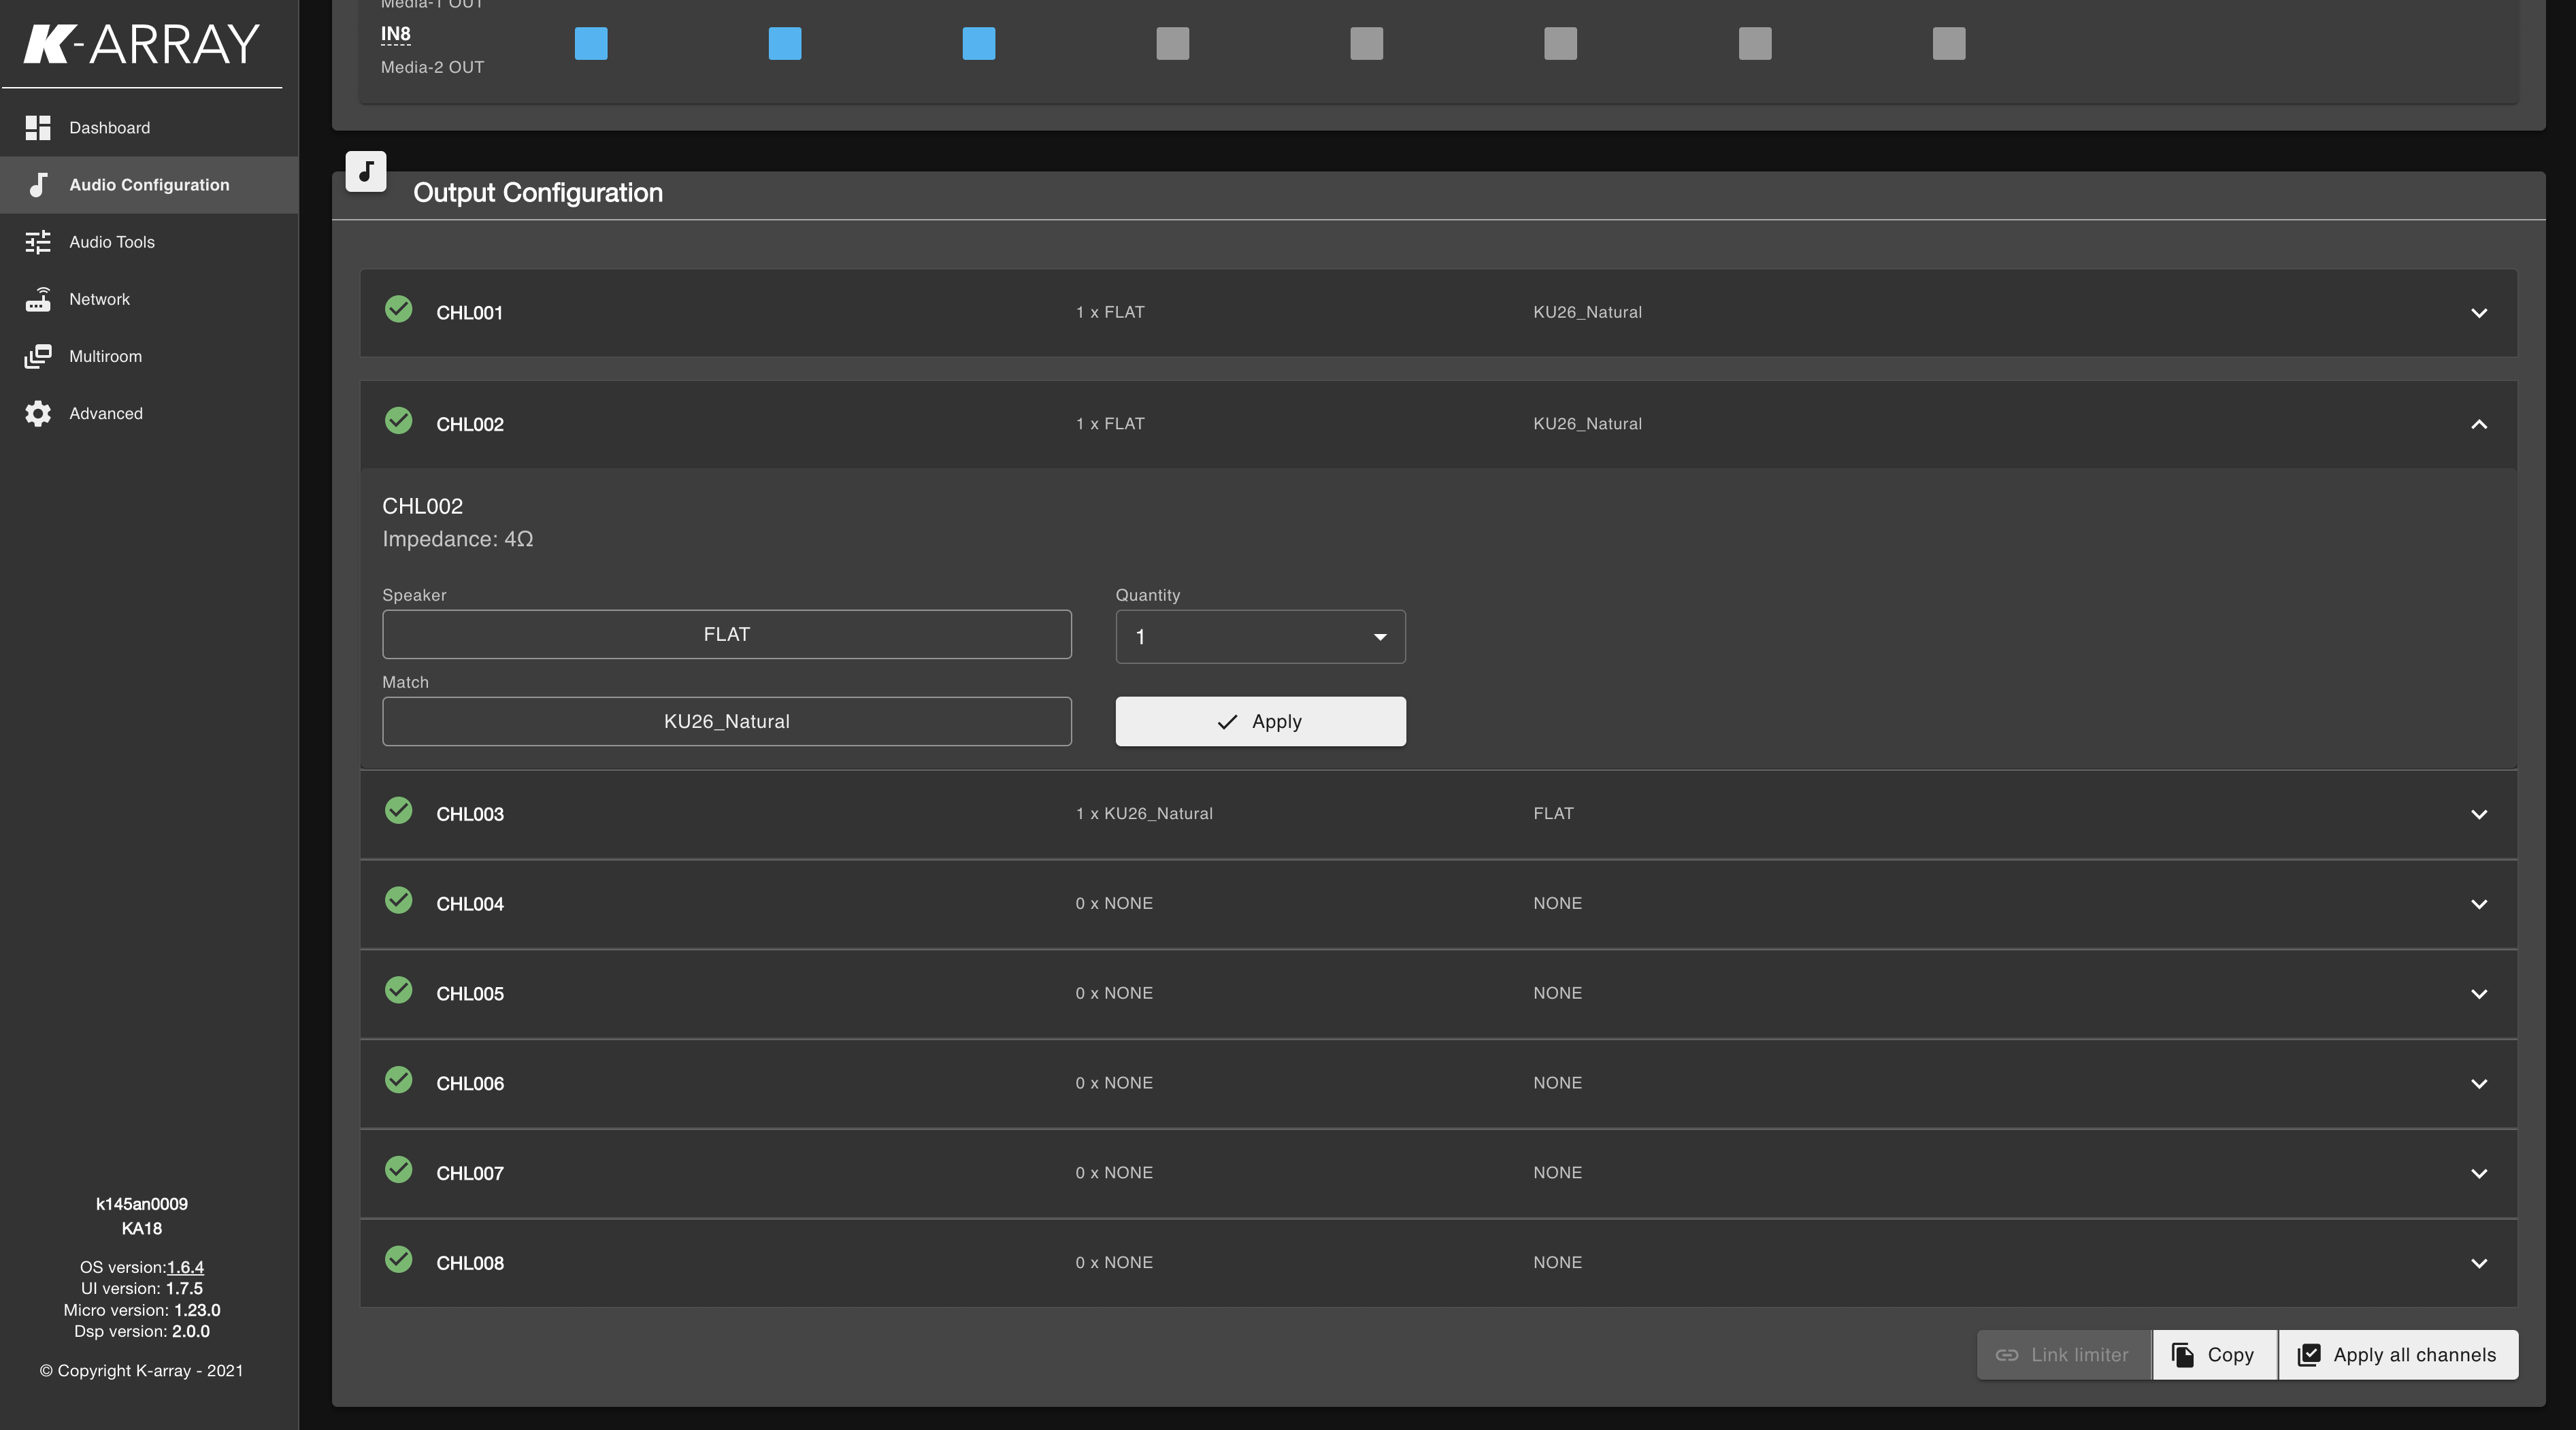Toggle first blue IN8 routing square
The image size is (2576, 1430).
tap(591, 44)
